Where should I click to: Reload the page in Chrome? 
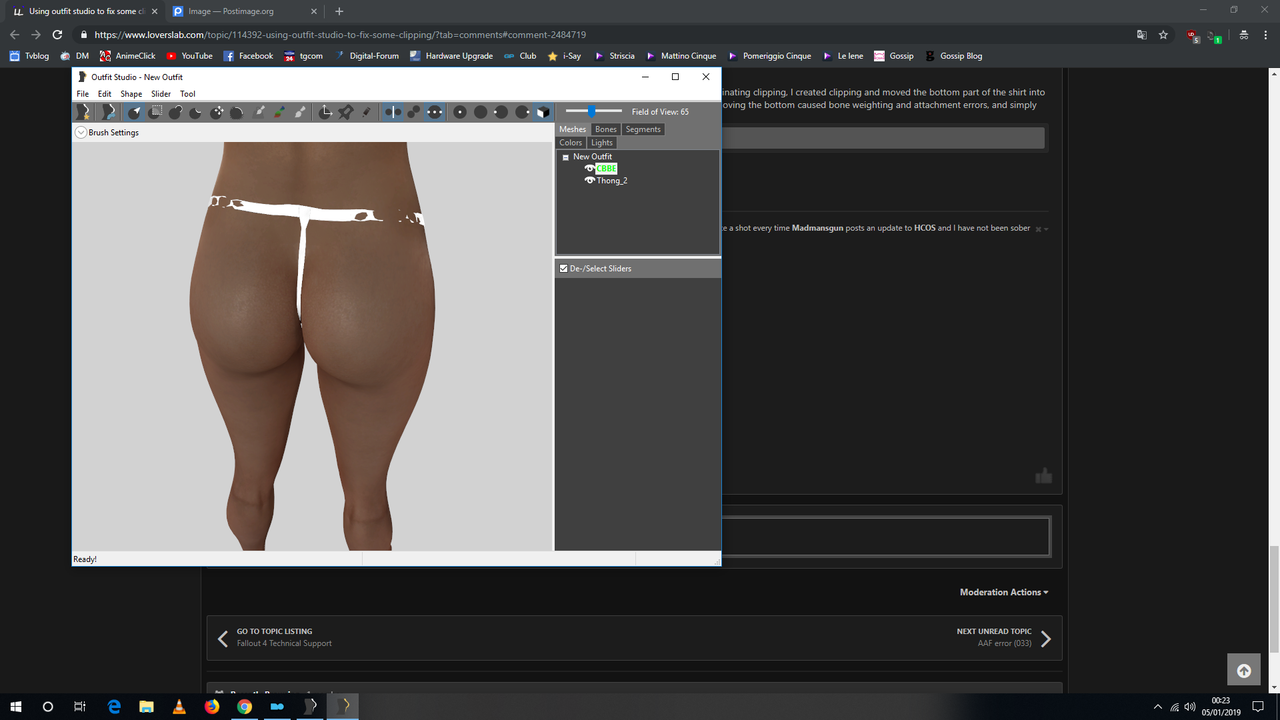tap(57, 34)
